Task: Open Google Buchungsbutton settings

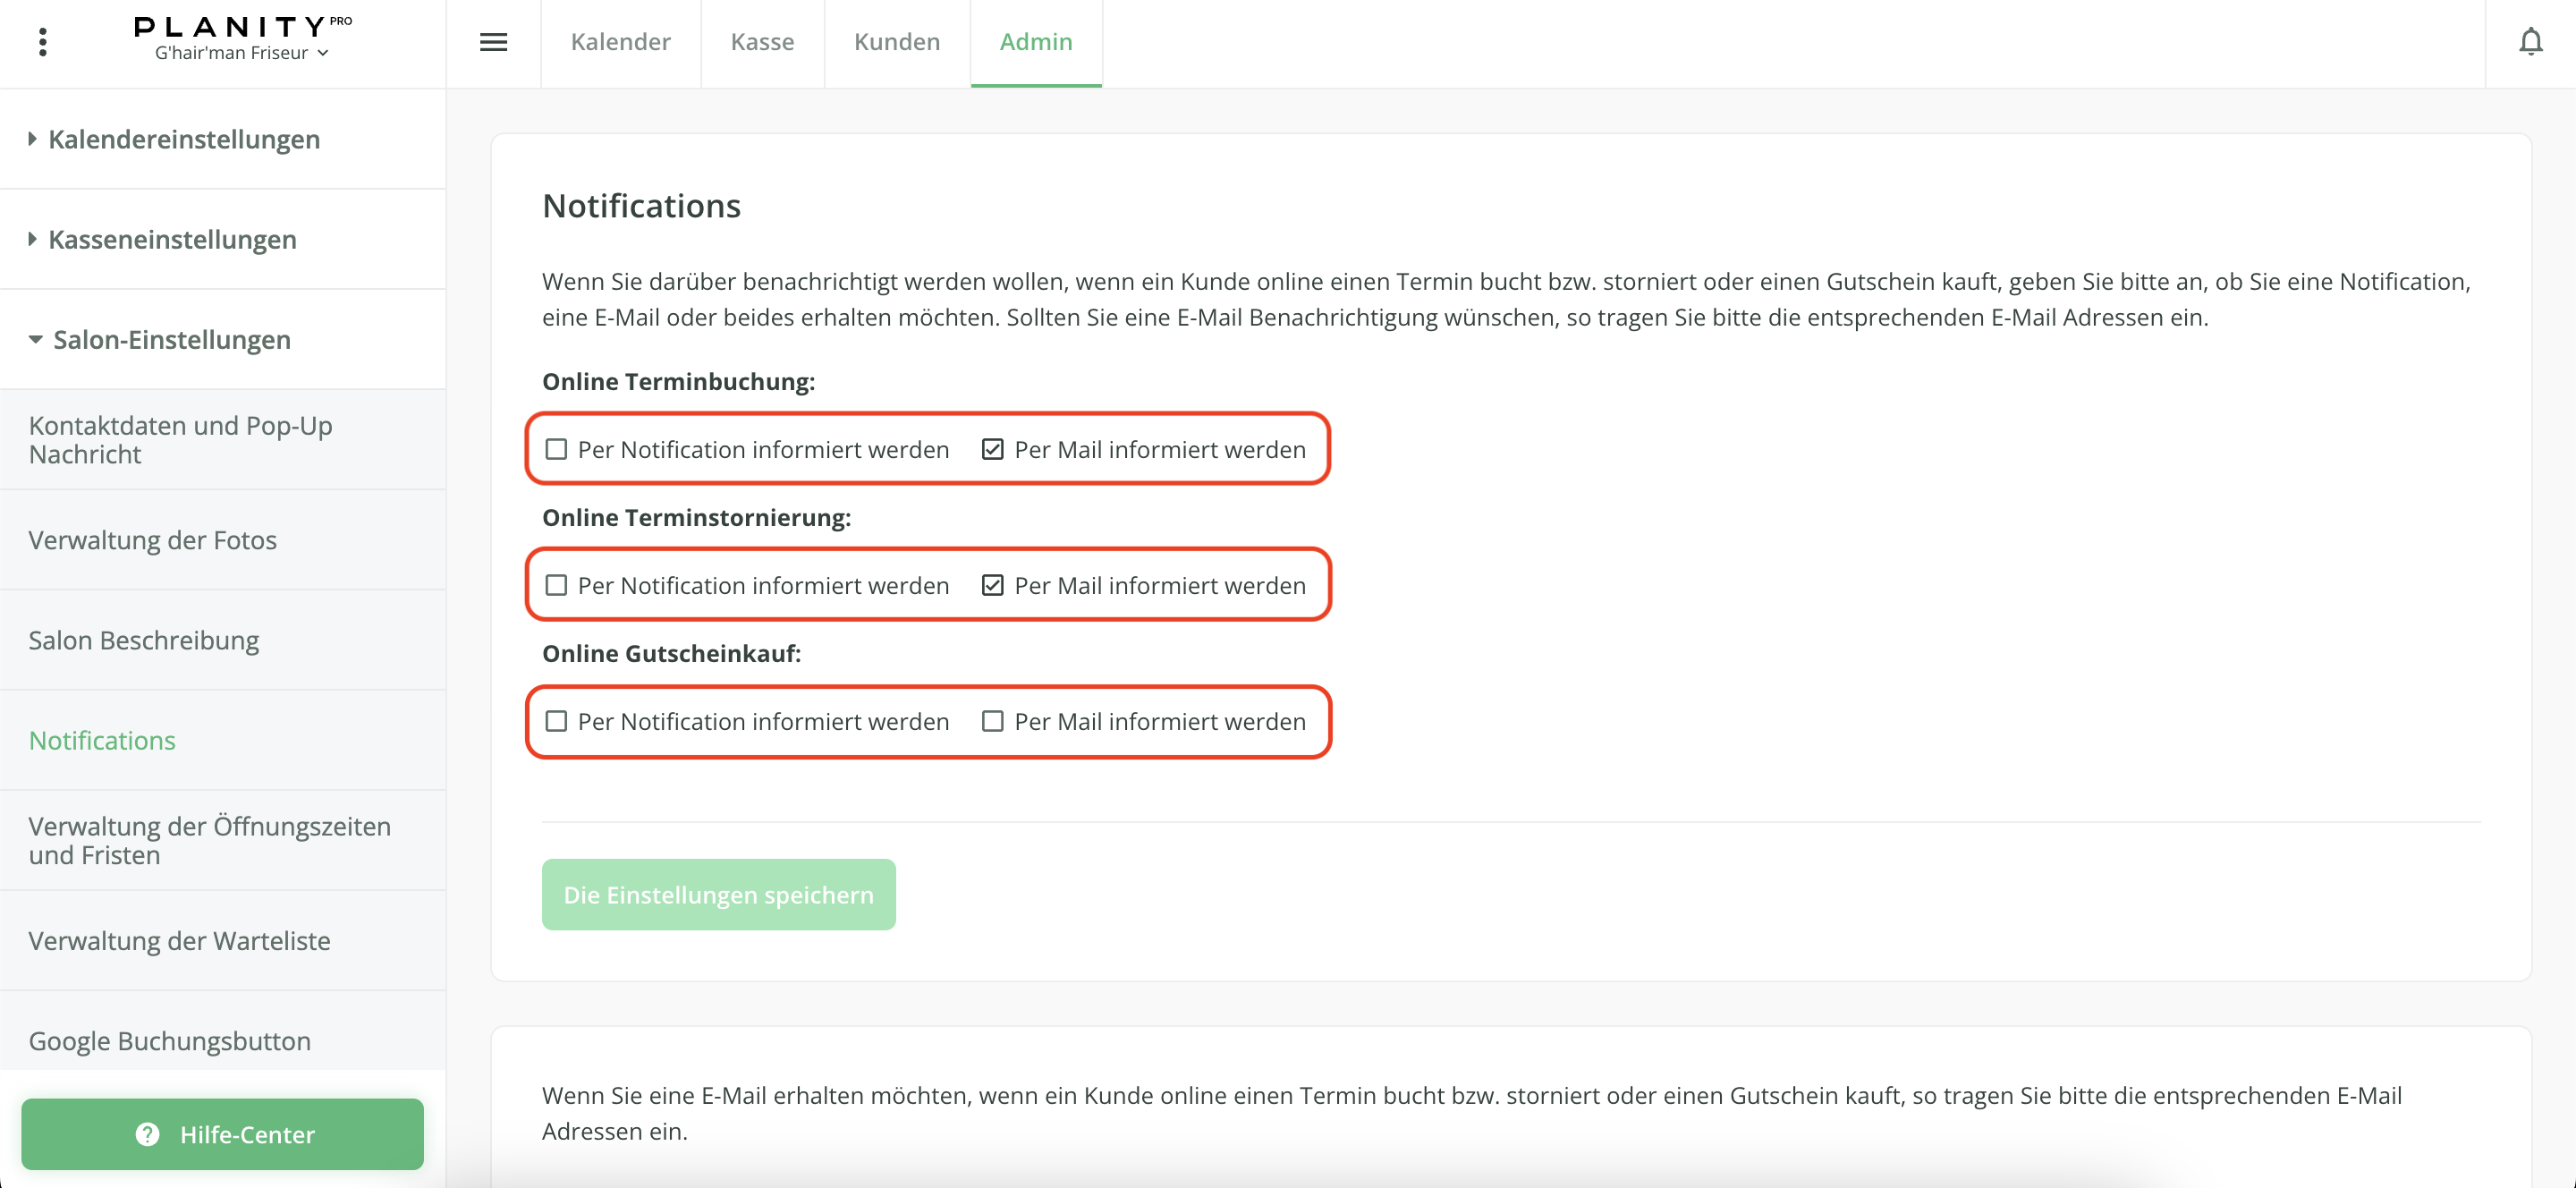Action: [169, 1040]
